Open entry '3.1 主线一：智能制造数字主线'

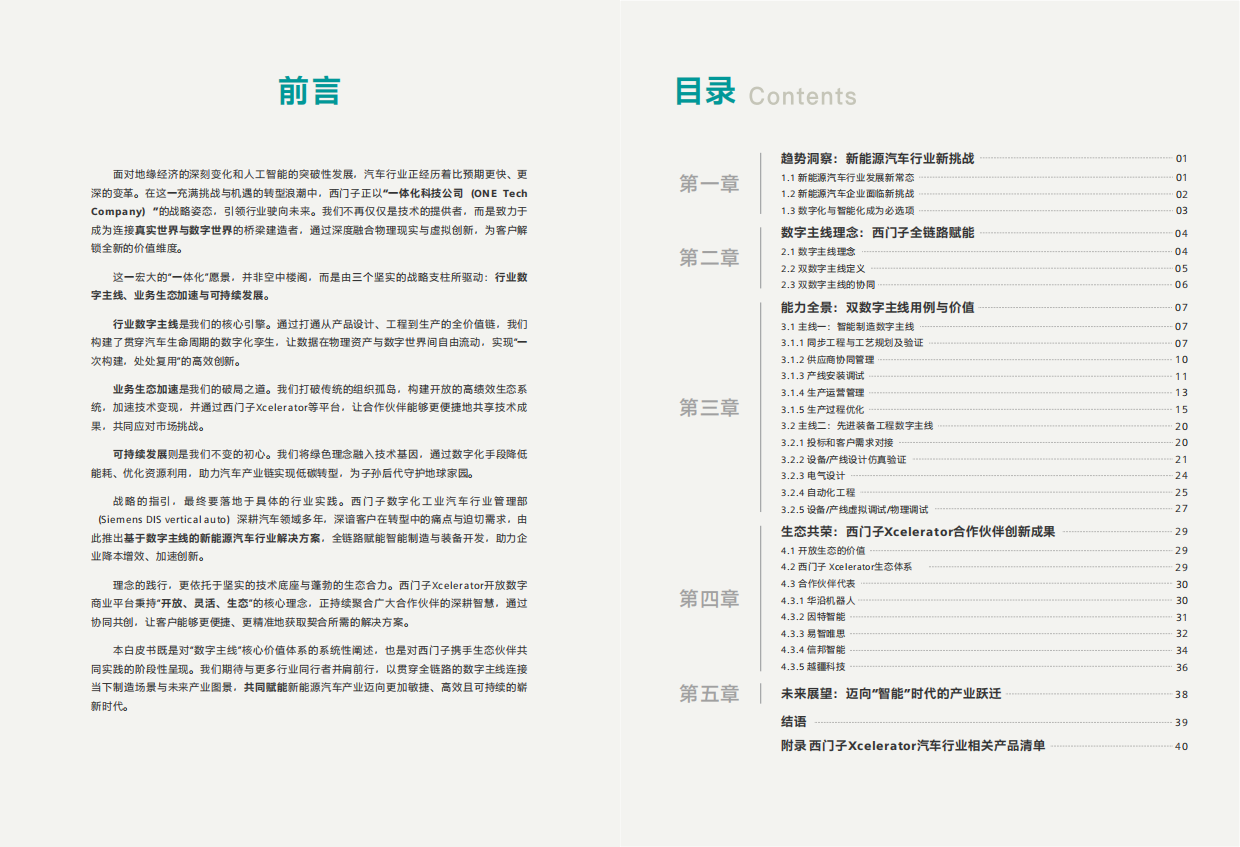coord(848,327)
